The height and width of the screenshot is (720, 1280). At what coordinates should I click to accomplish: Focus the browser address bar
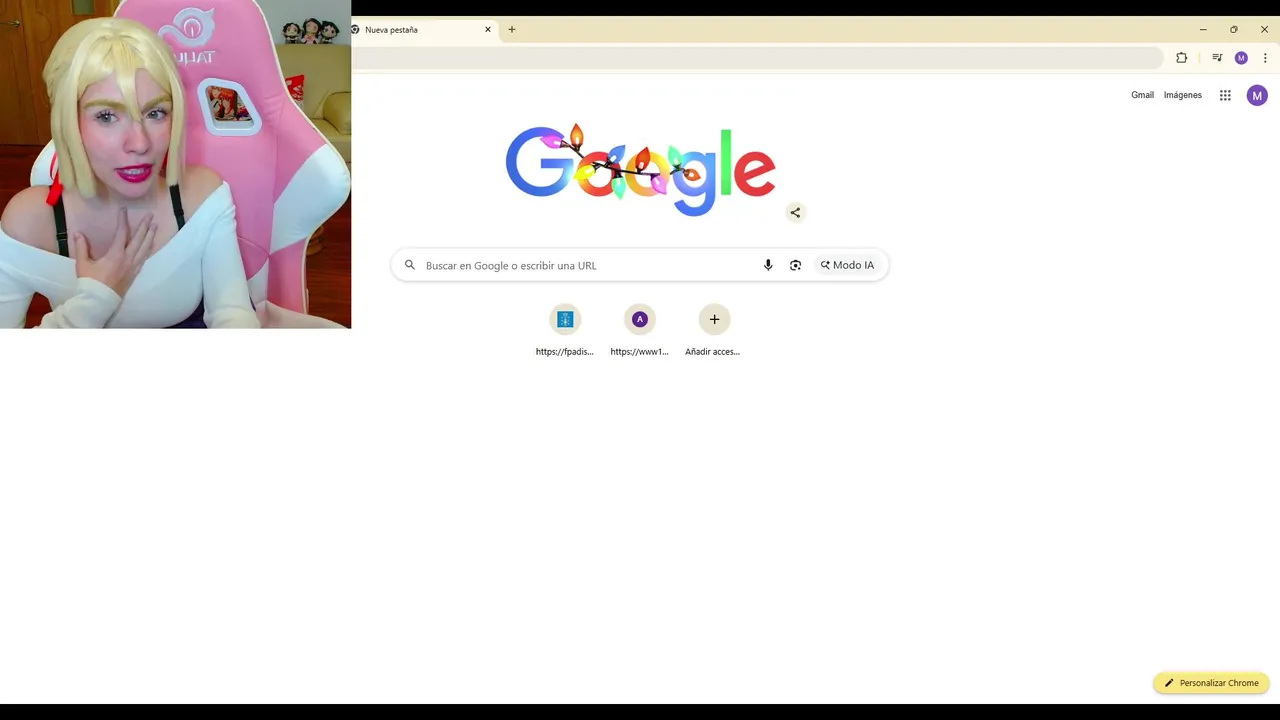(757, 58)
